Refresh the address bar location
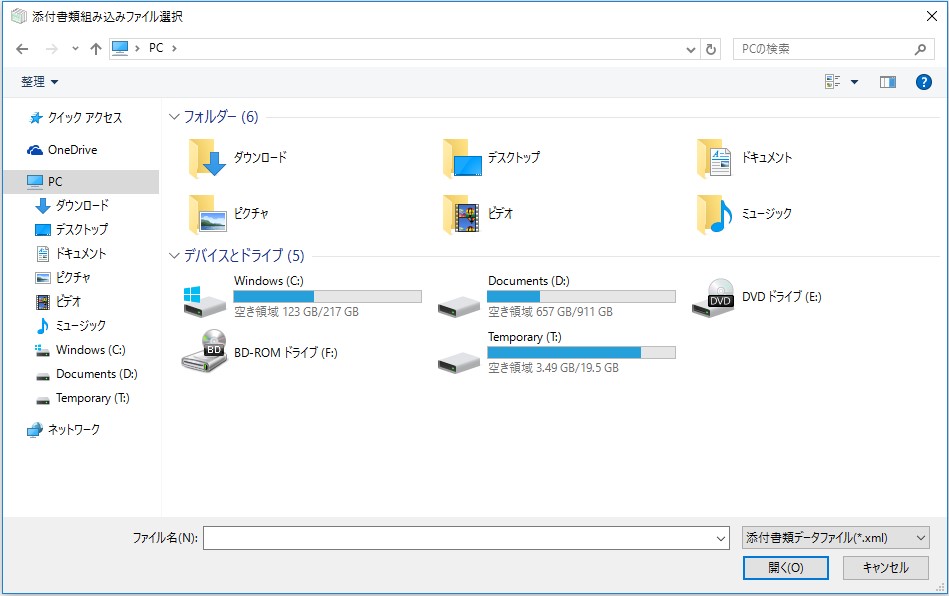Image resolution: width=949 pixels, height=596 pixels. [x=711, y=49]
